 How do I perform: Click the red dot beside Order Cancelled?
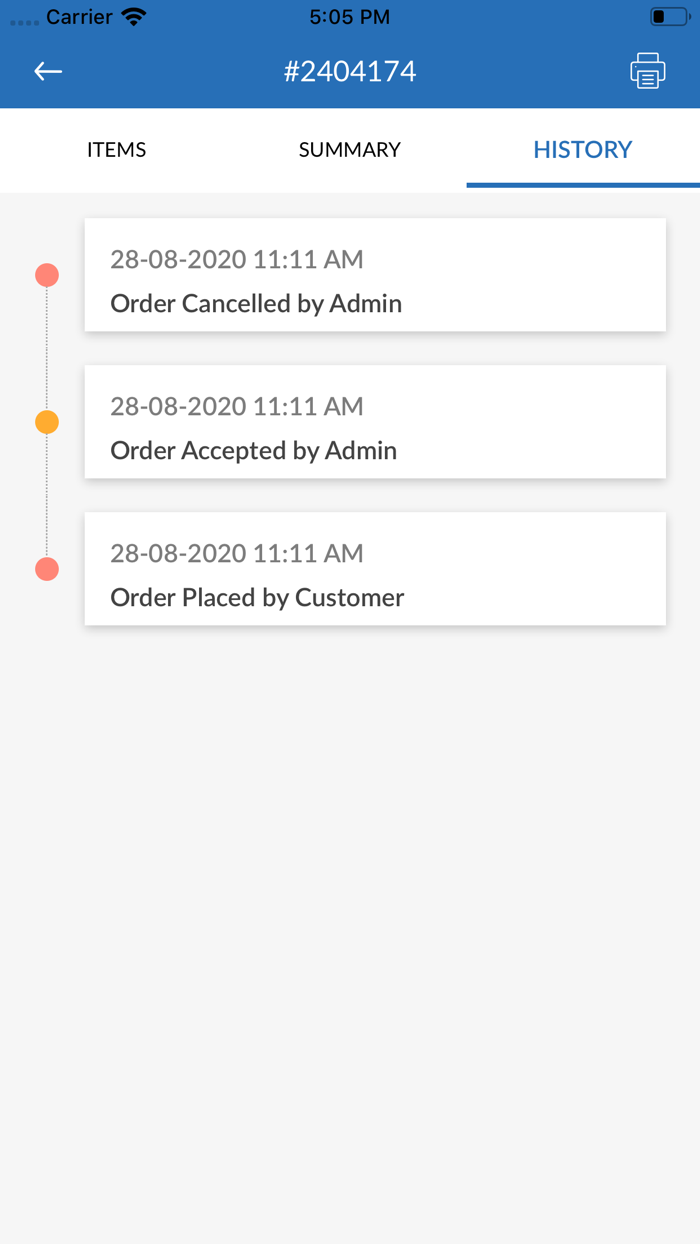[47, 275]
